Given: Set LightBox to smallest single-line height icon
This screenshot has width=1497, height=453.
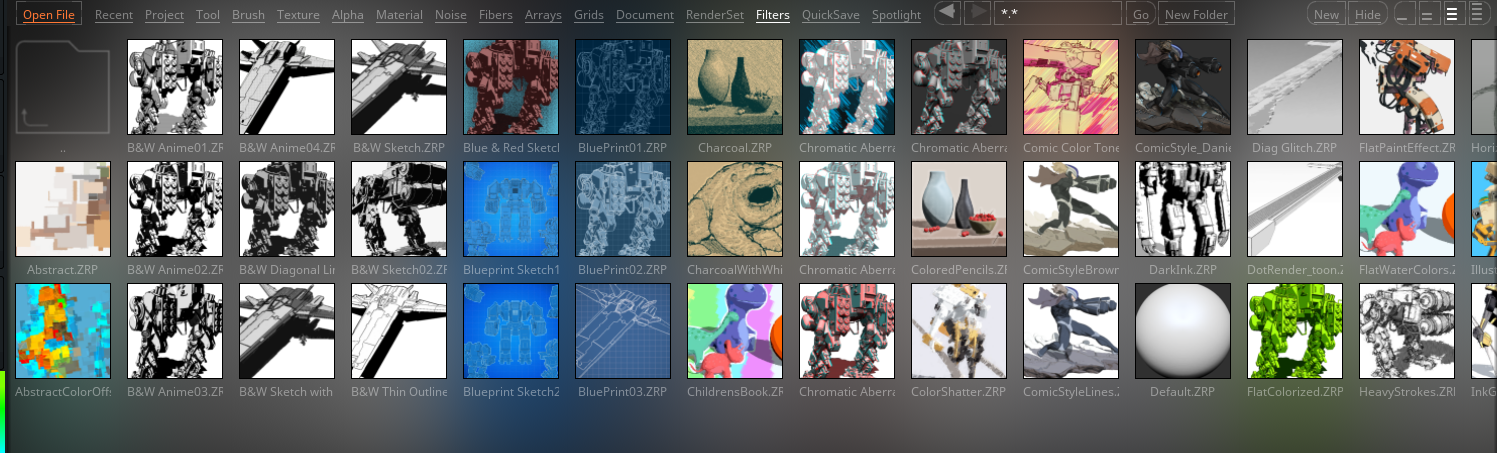Looking at the screenshot, I should tap(1404, 14).
